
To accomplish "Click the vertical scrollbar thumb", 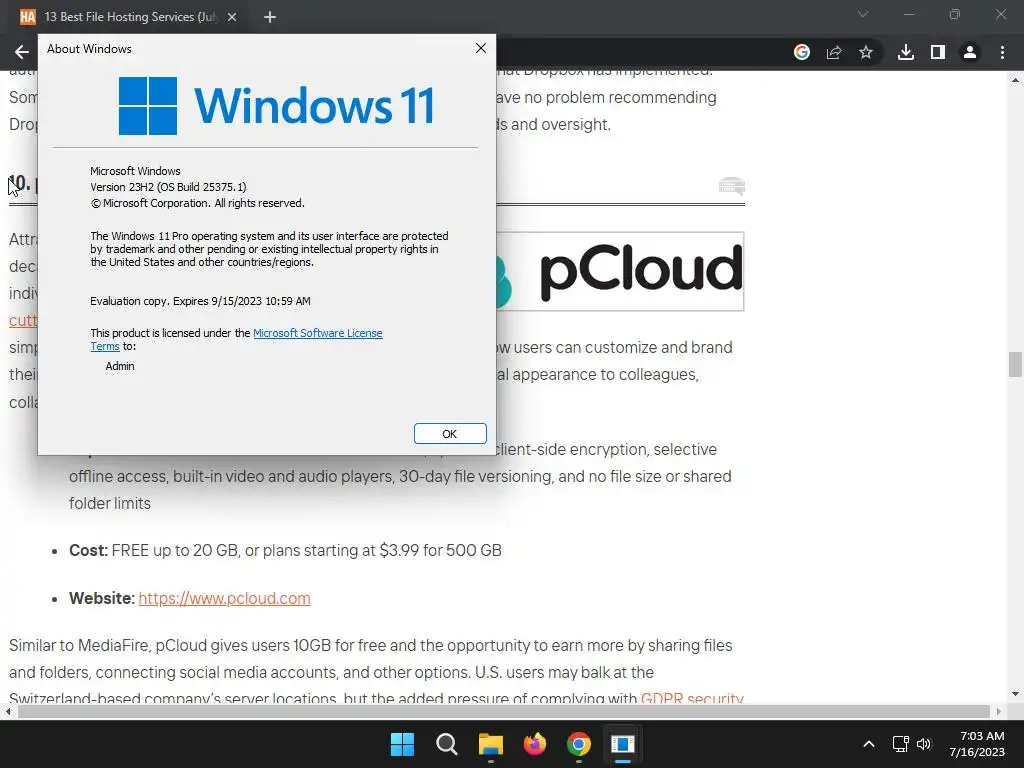I will click(x=1015, y=364).
